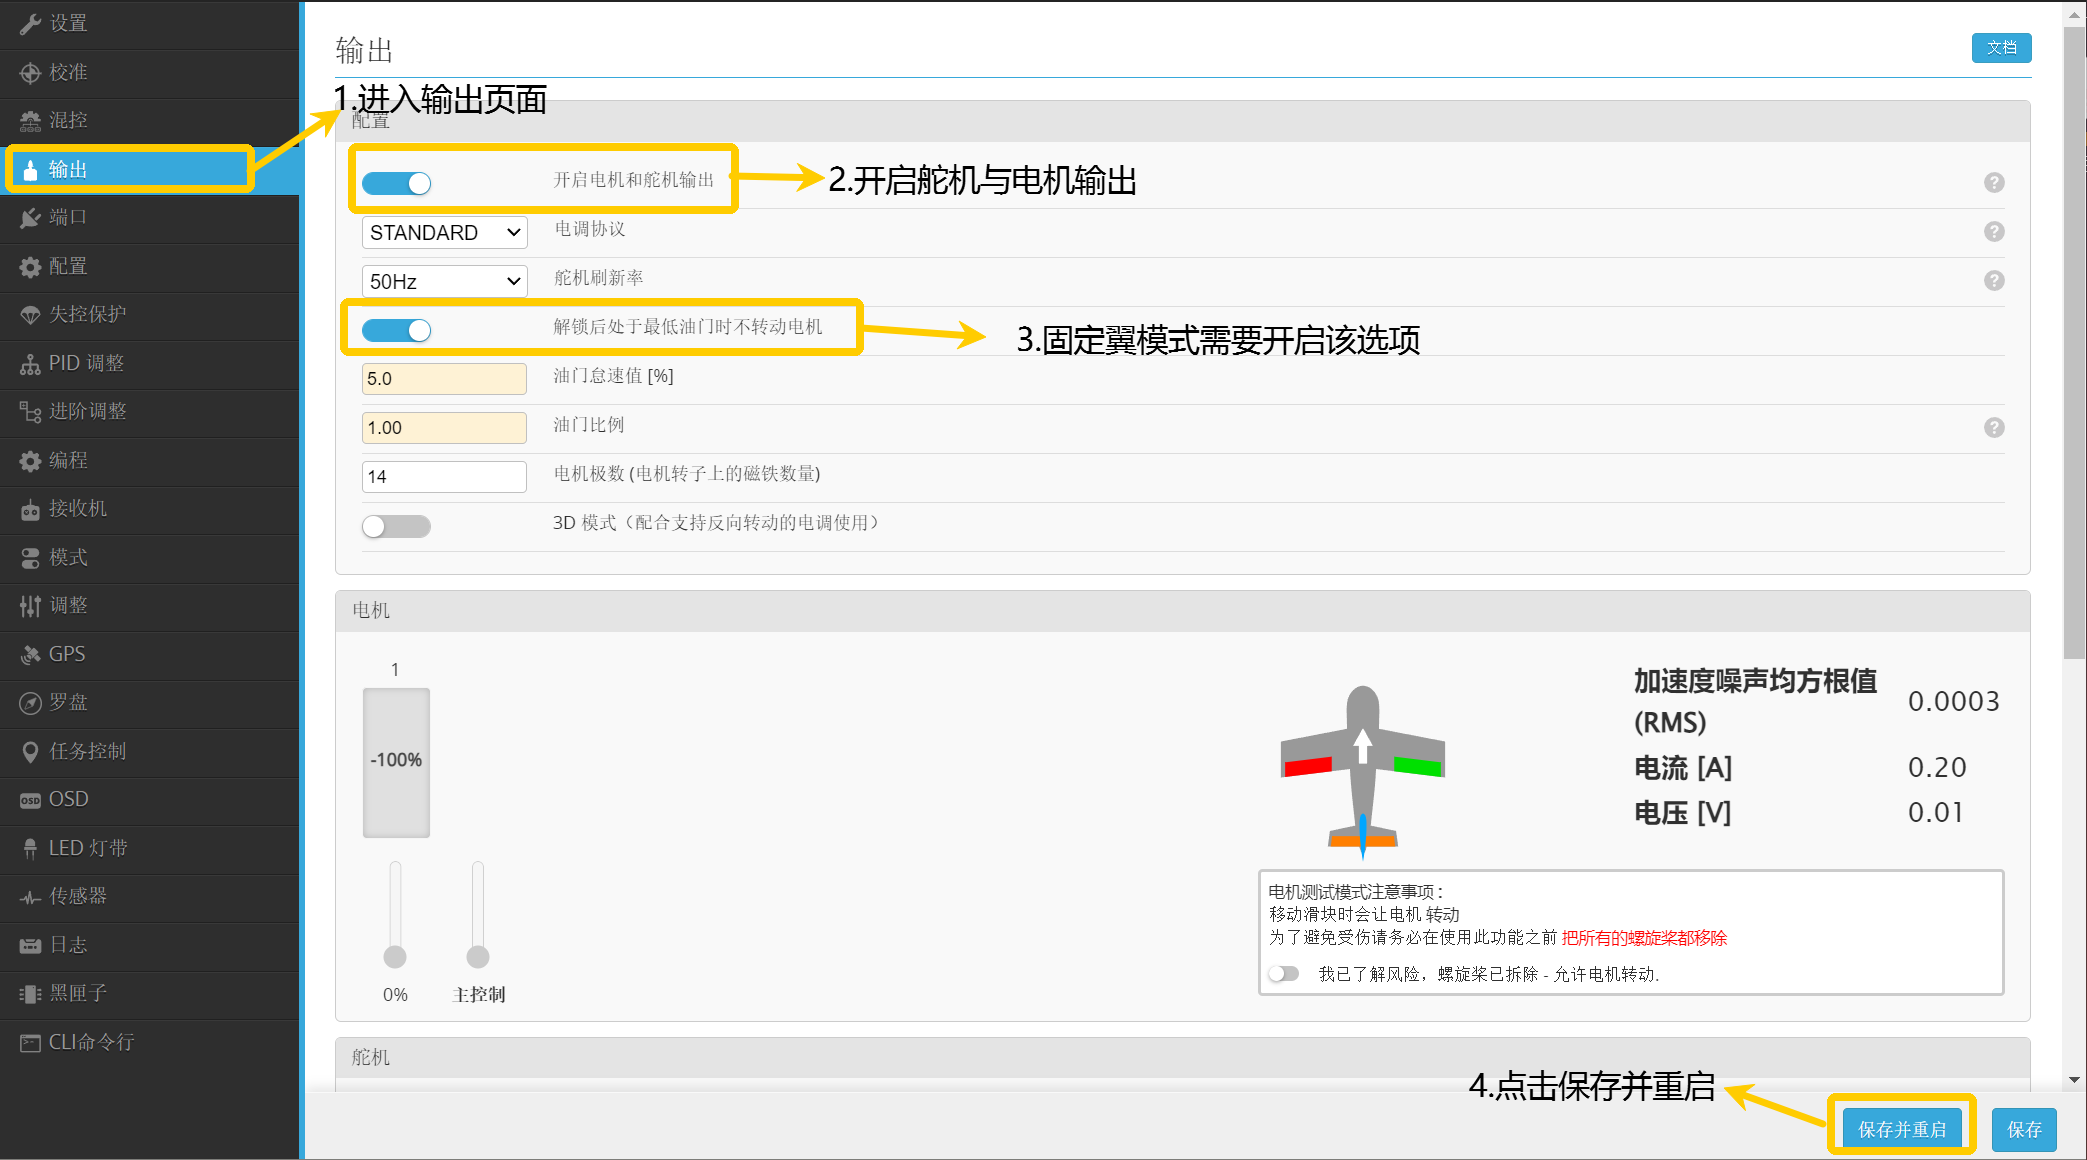This screenshot has height=1160, width=2087.
Task: Click the 电机极数 input field
Action: point(444,477)
